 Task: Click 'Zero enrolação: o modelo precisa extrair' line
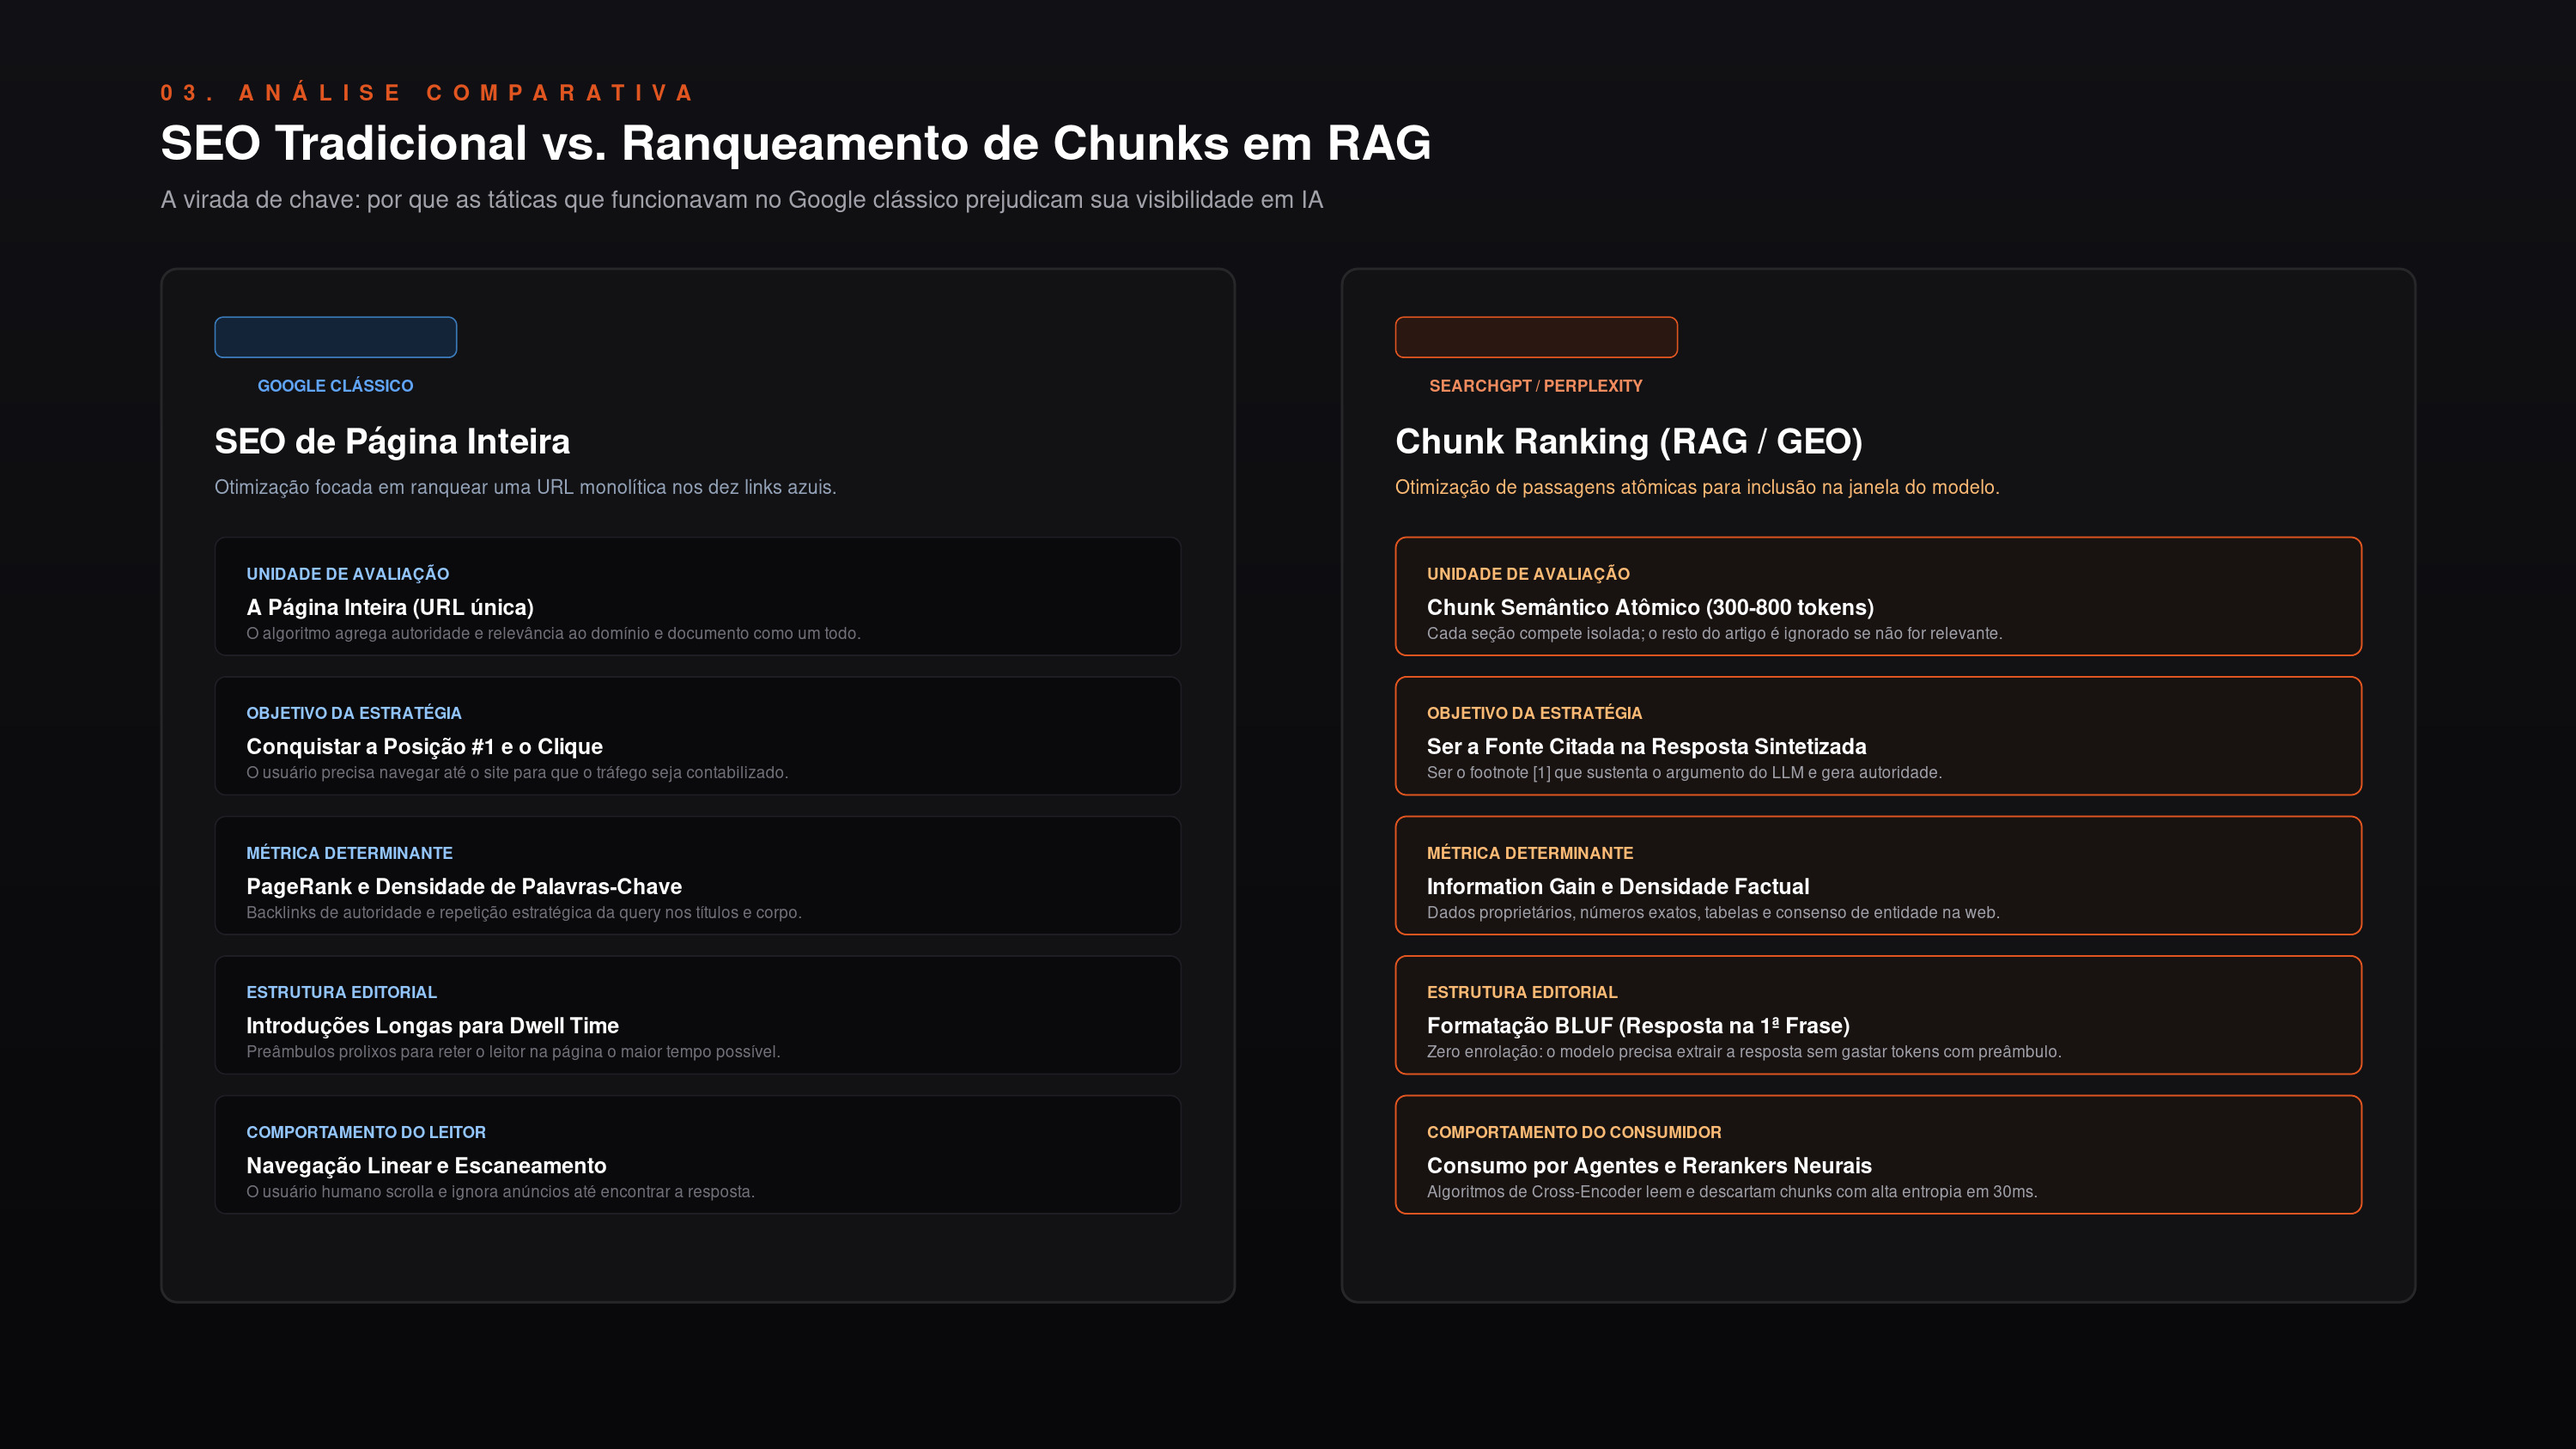pyautogui.click(x=1744, y=1051)
